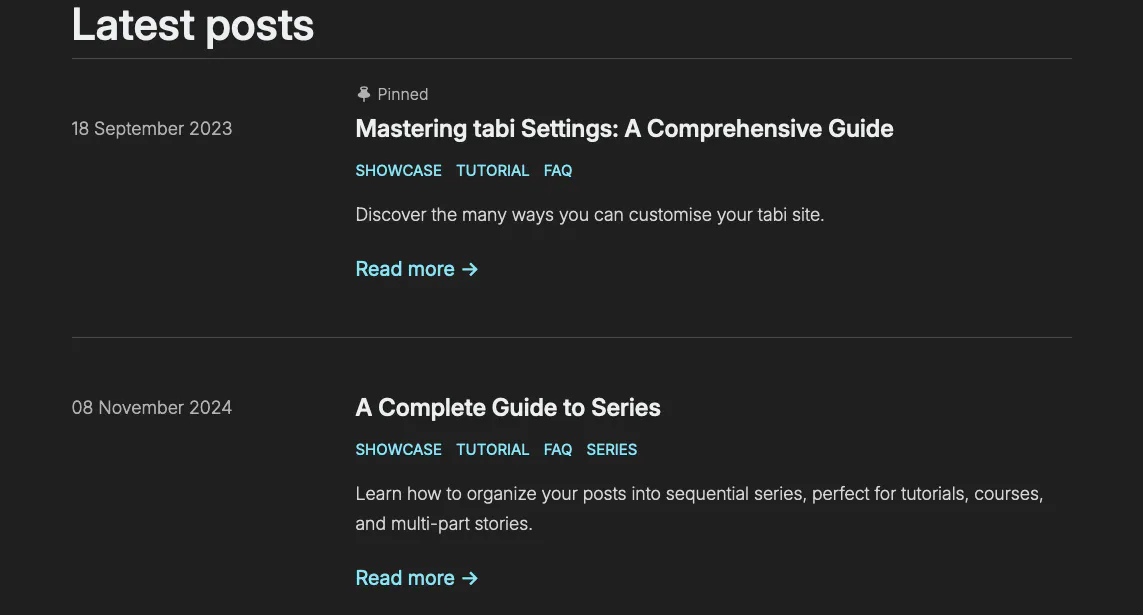
Task: Click the "08 November 2024" date
Action: point(152,408)
